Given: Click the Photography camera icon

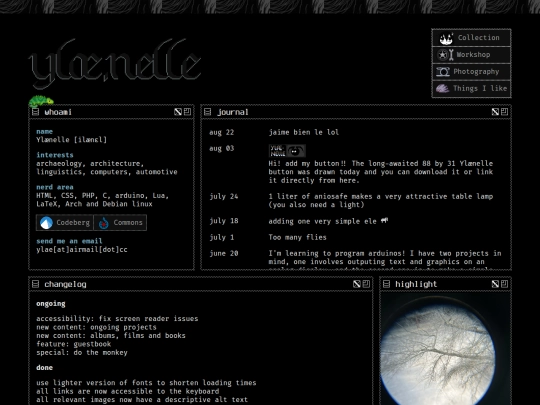Looking at the screenshot, I should (443, 72).
